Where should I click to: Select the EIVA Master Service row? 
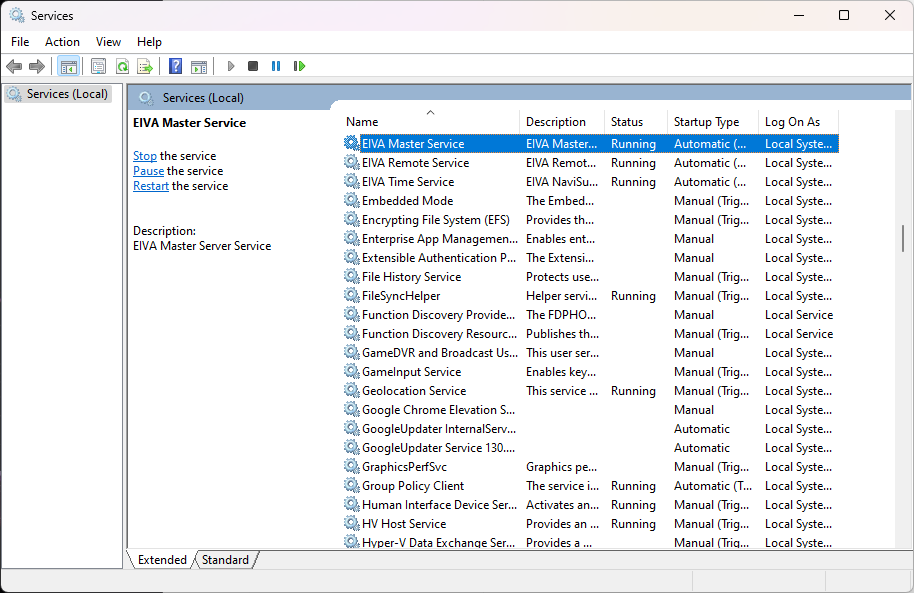tap(590, 143)
